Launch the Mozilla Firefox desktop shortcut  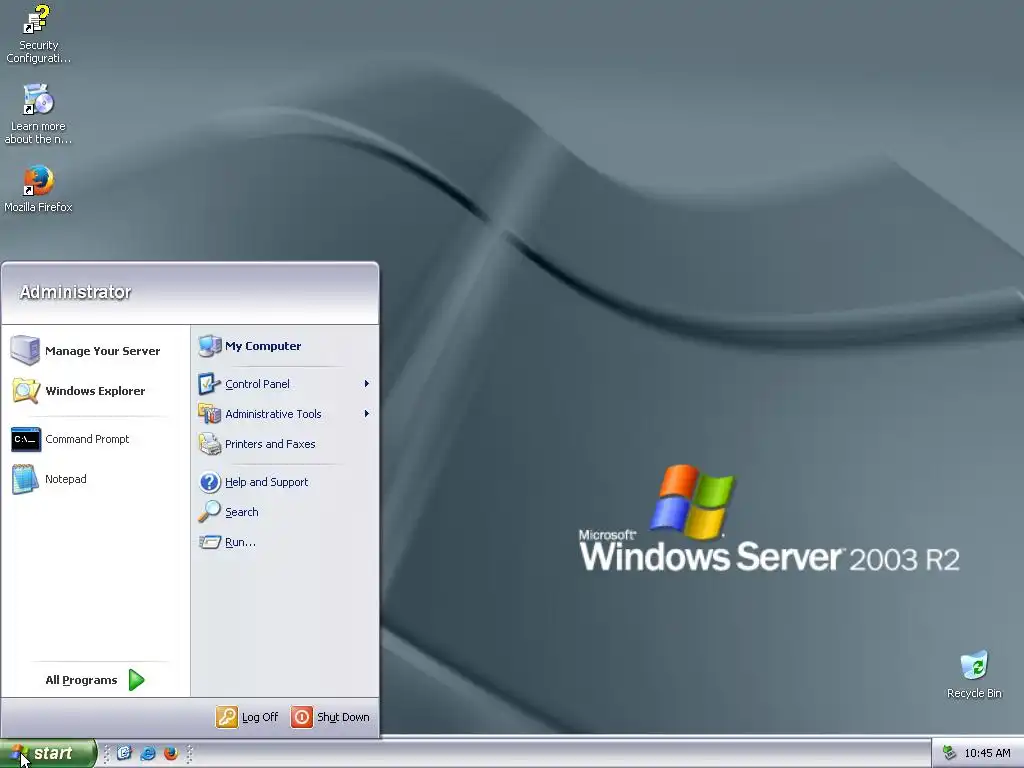tap(38, 189)
